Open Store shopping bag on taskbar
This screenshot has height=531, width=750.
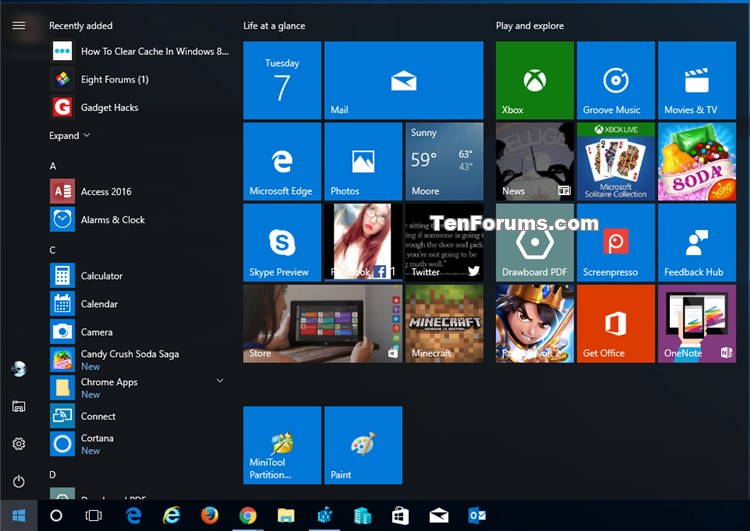point(400,515)
